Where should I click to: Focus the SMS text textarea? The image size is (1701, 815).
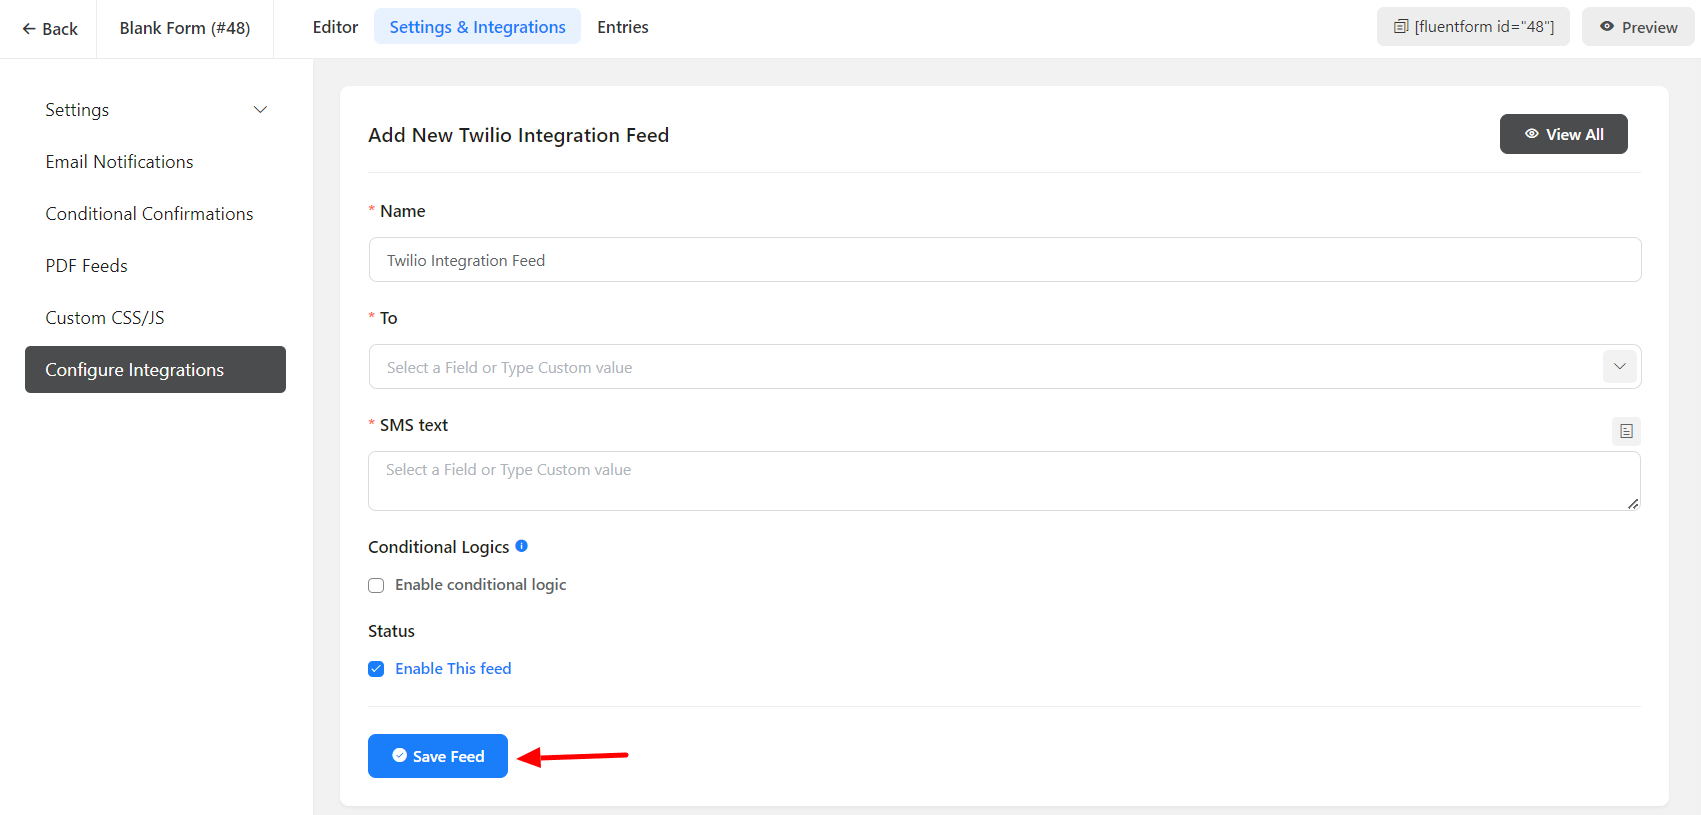1004,481
